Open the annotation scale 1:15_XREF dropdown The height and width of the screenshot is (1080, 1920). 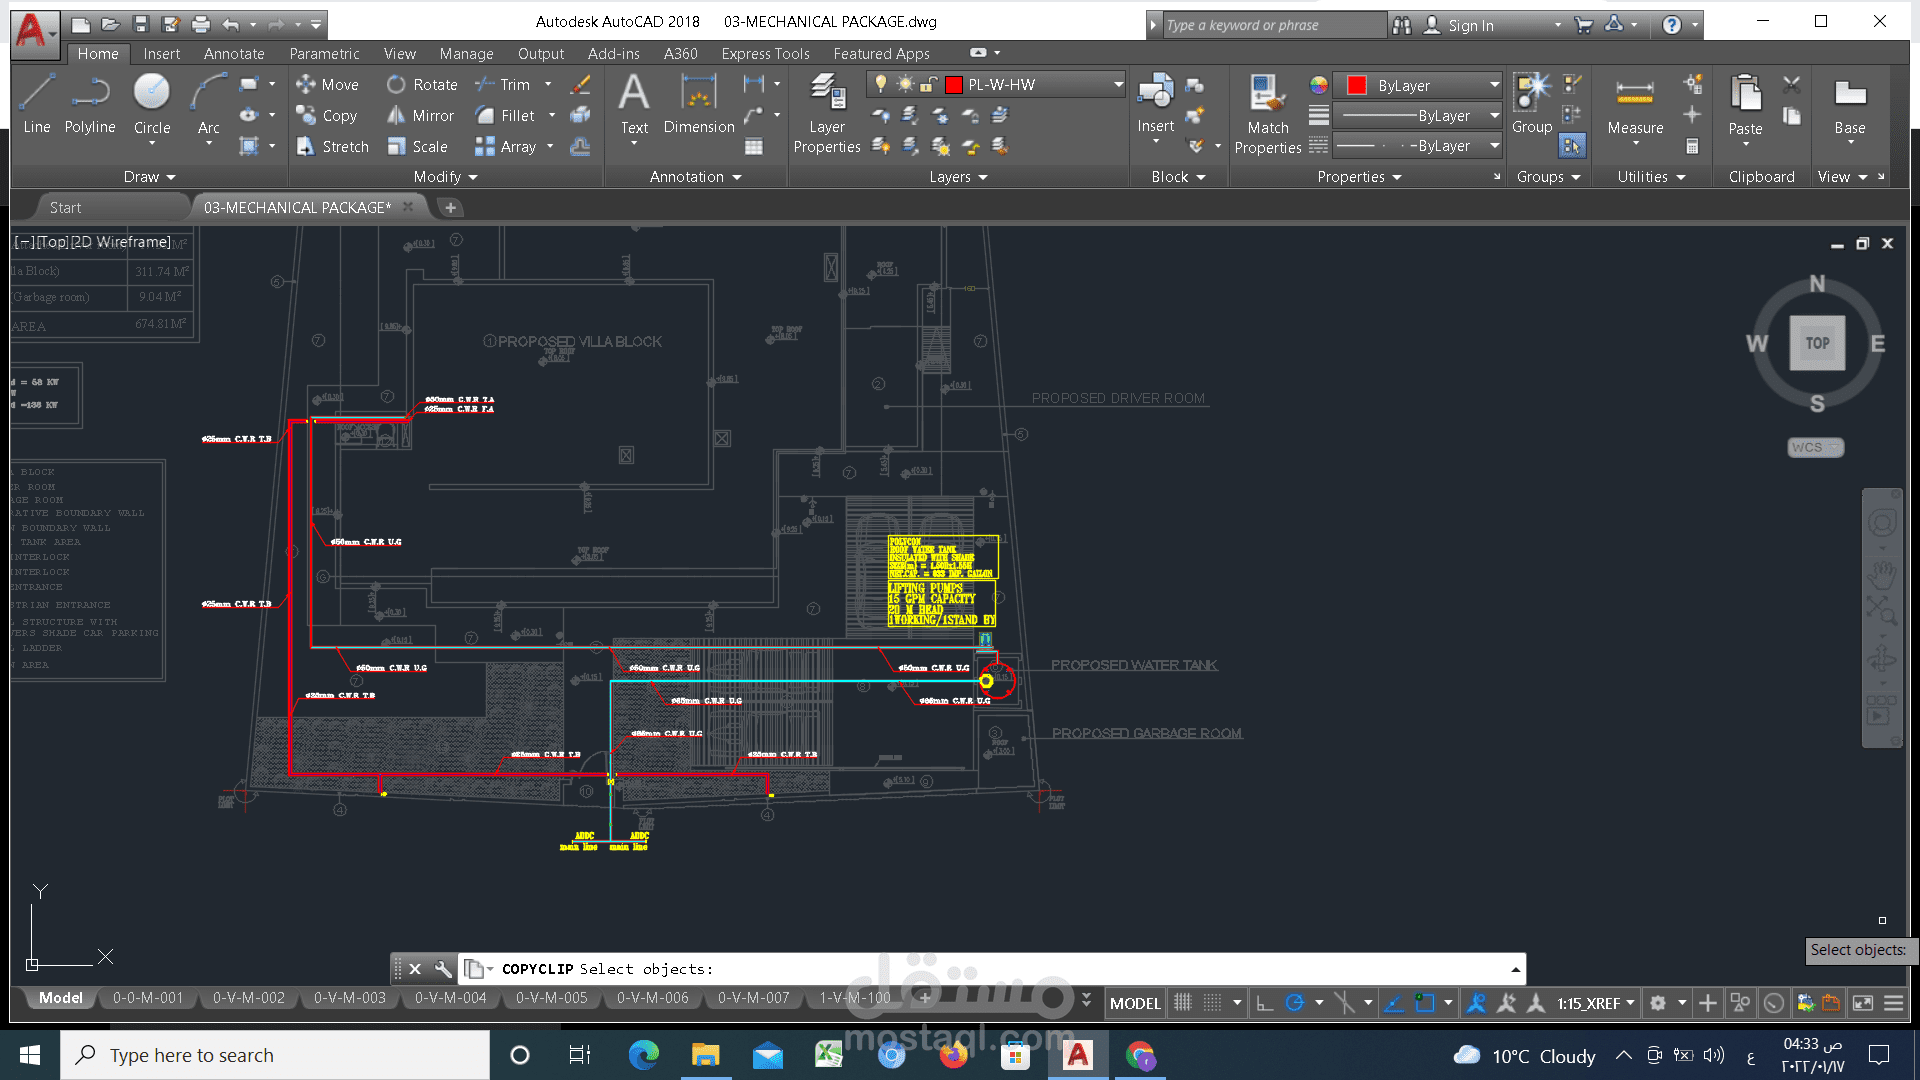pyautogui.click(x=1596, y=1003)
